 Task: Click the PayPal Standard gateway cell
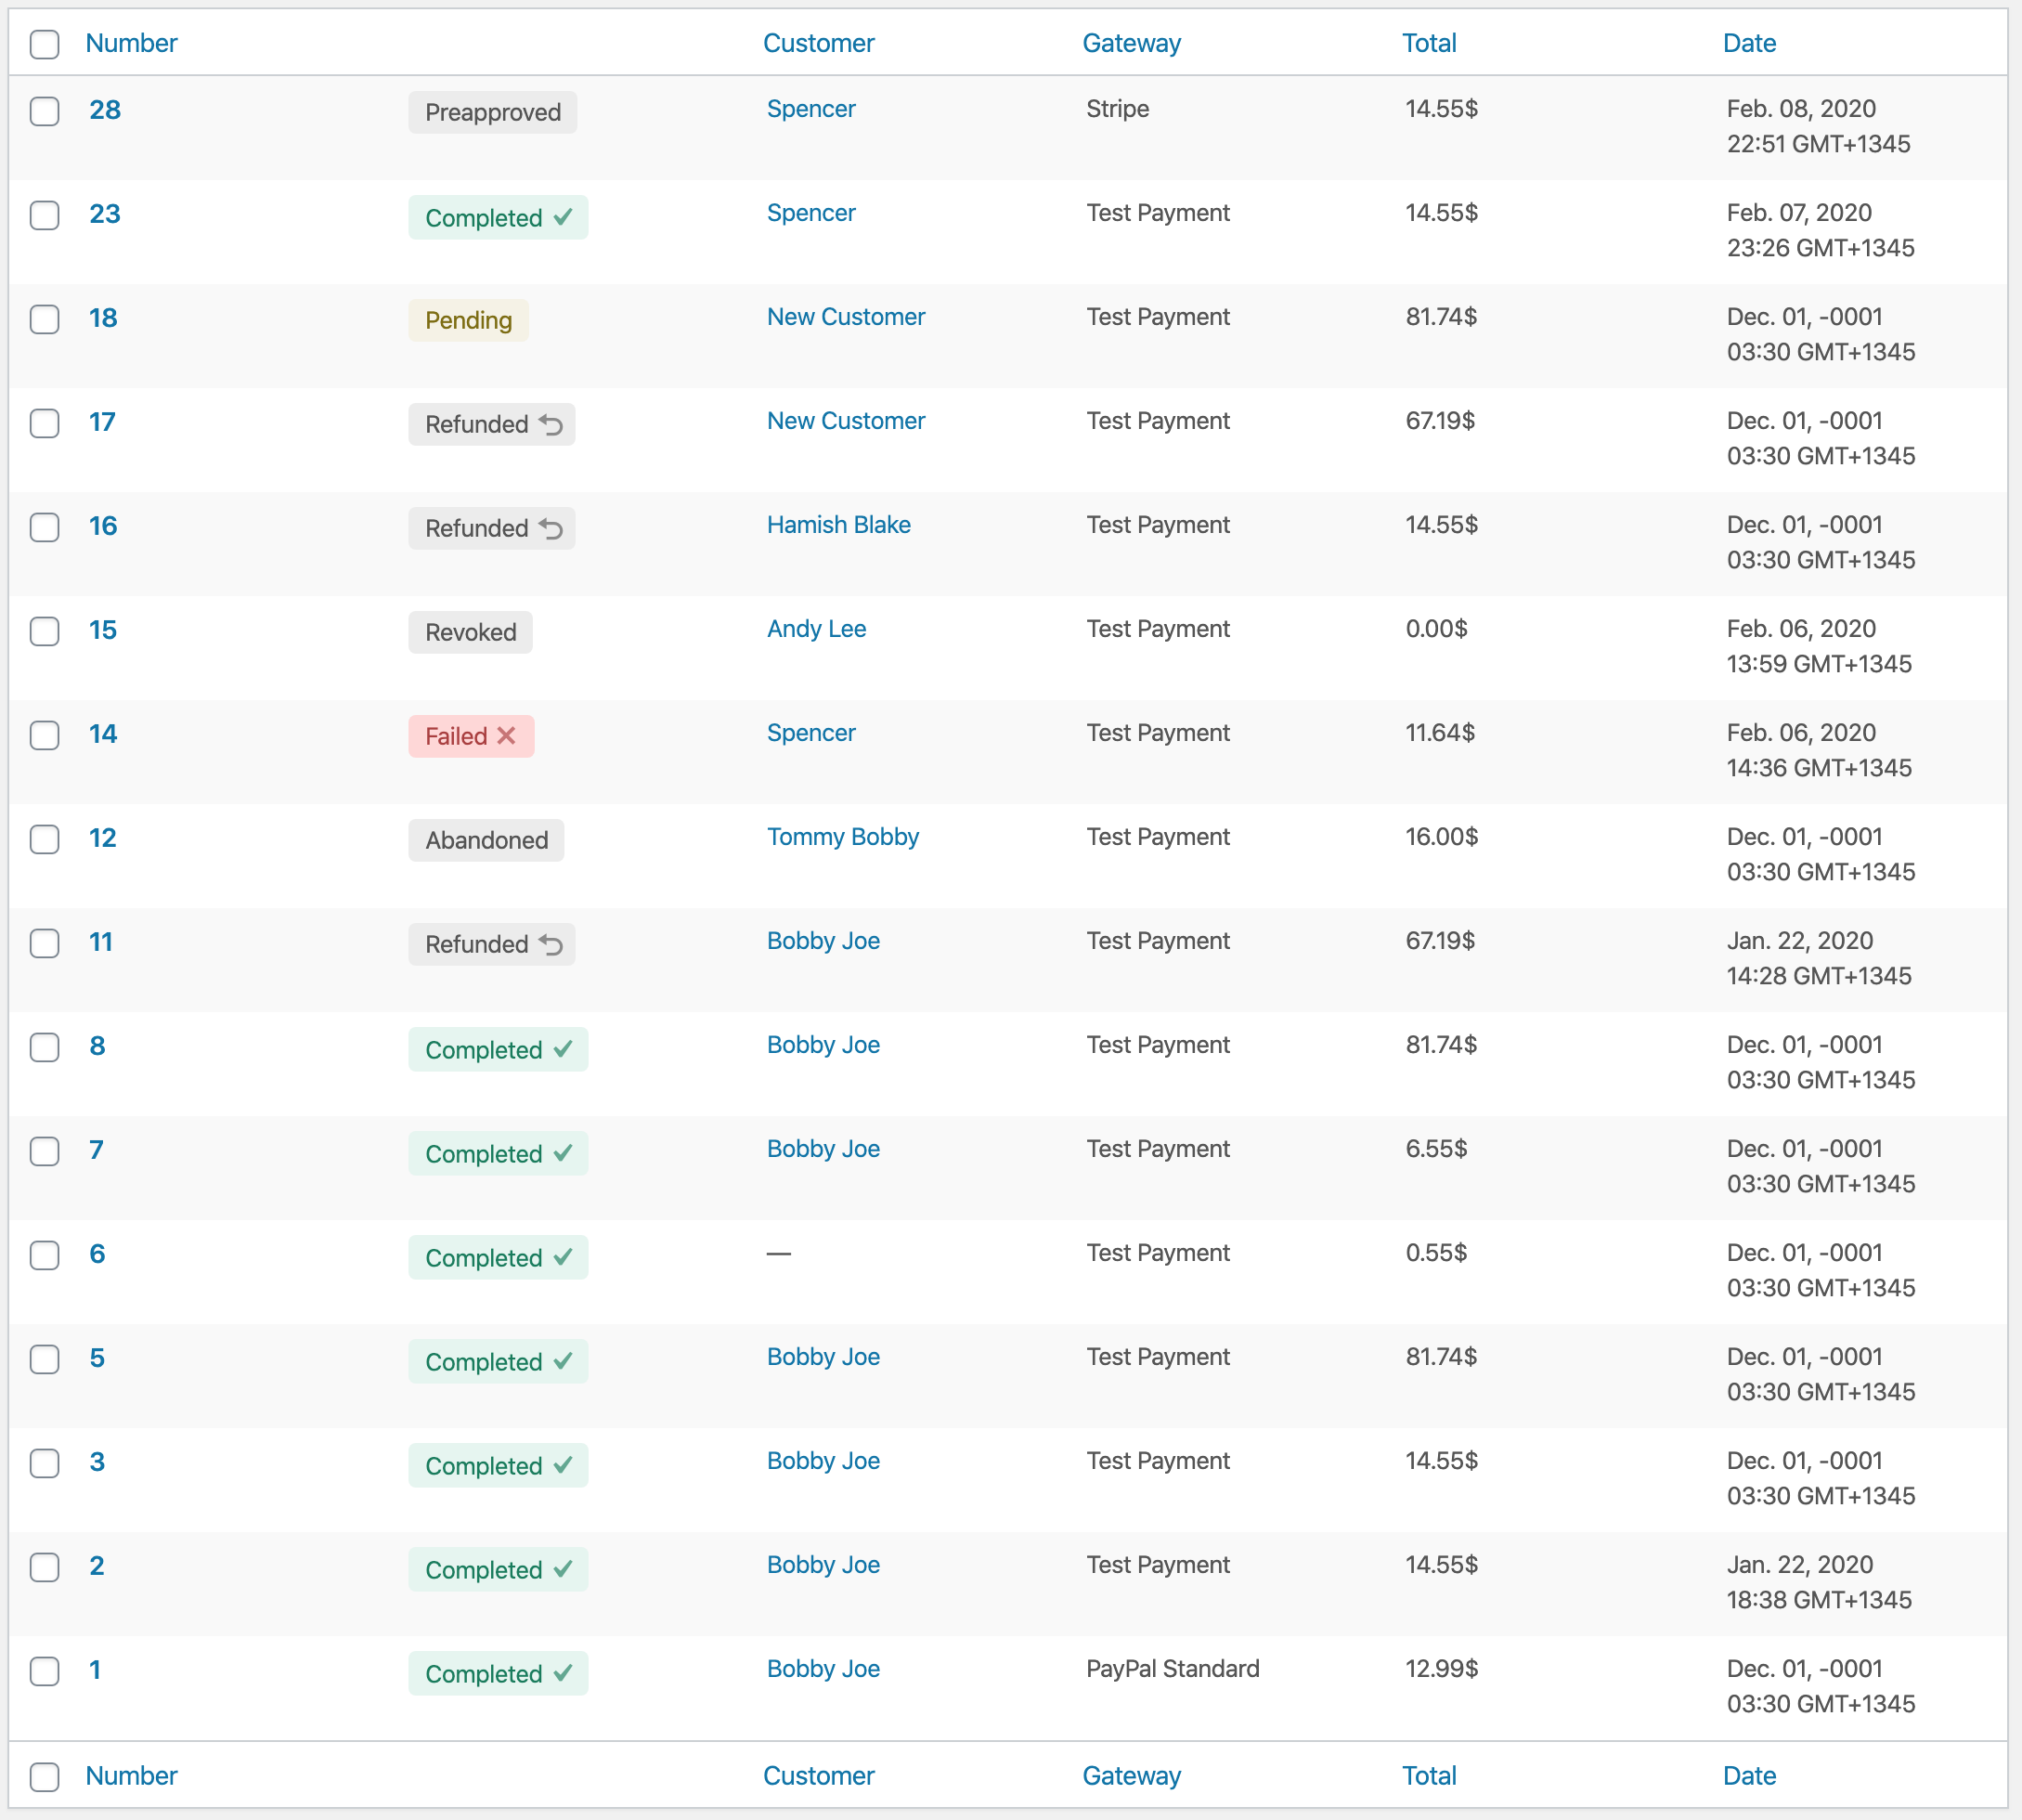click(x=1173, y=1669)
